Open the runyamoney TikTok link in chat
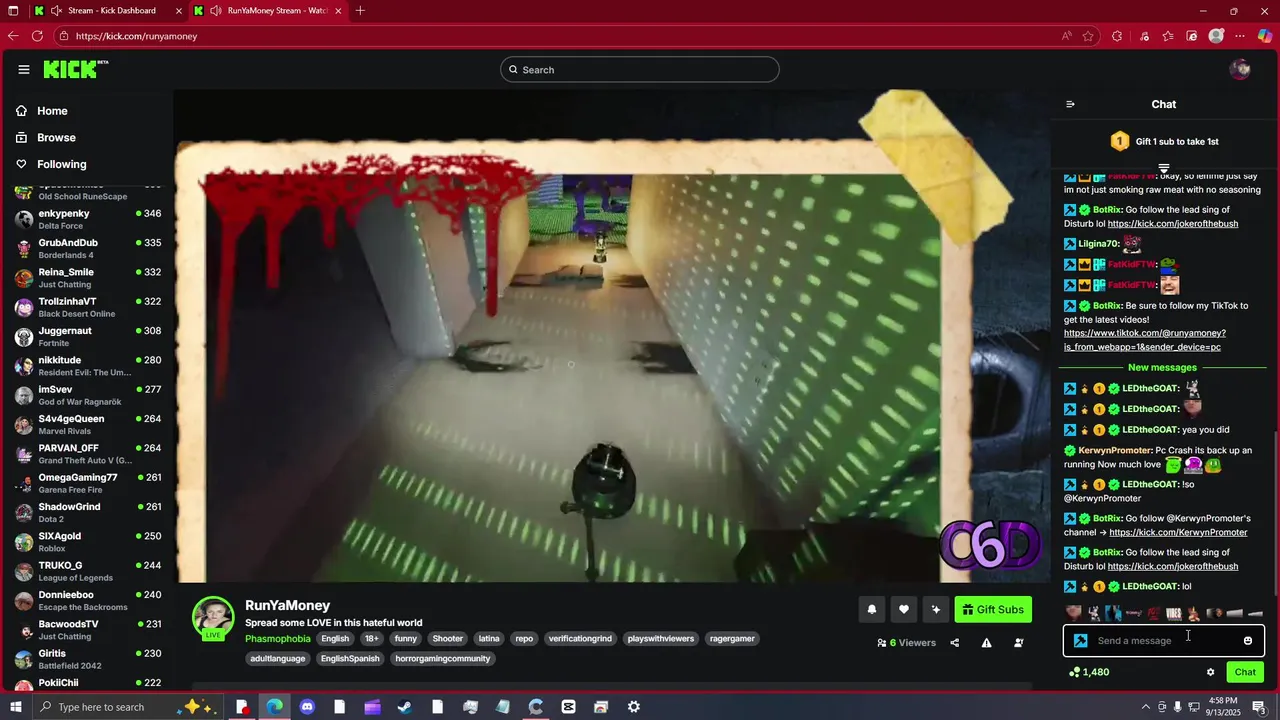The image size is (1280, 720). pyautogui.click(x=1144, y=340)
